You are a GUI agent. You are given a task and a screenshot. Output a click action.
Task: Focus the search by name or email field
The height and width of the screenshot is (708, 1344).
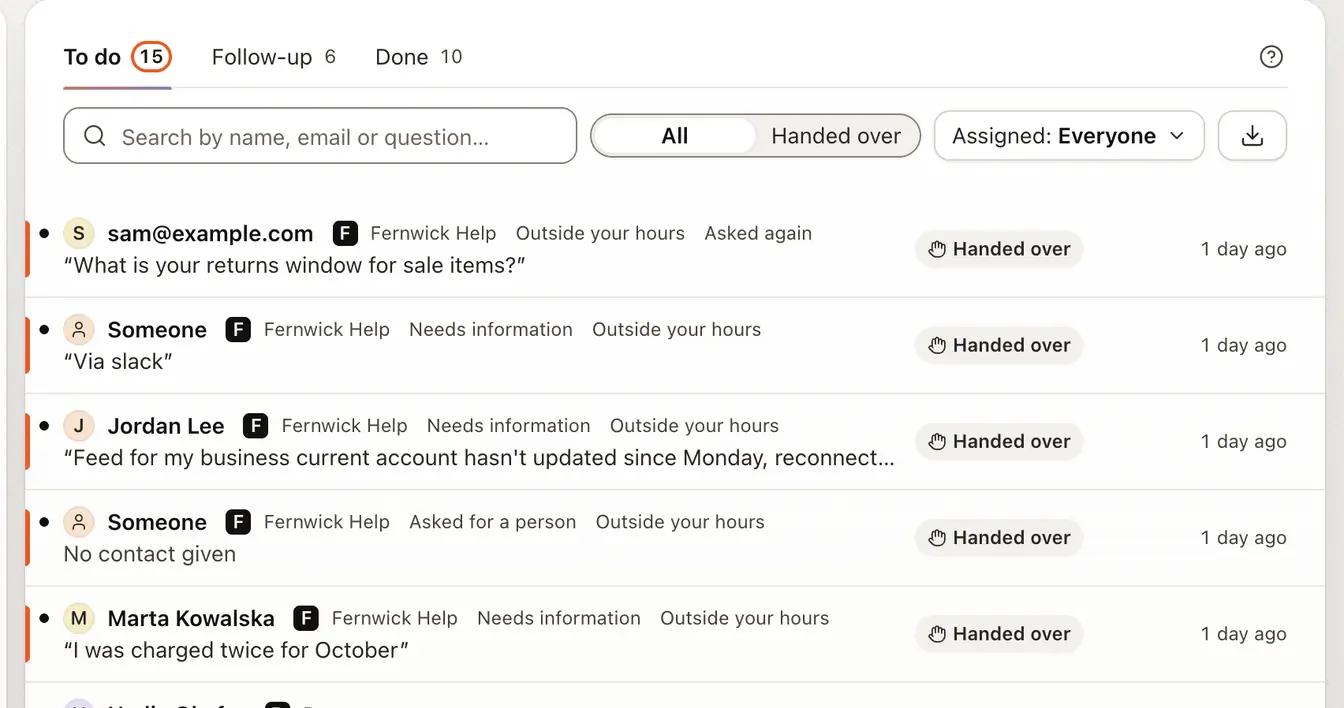(320, 136)
